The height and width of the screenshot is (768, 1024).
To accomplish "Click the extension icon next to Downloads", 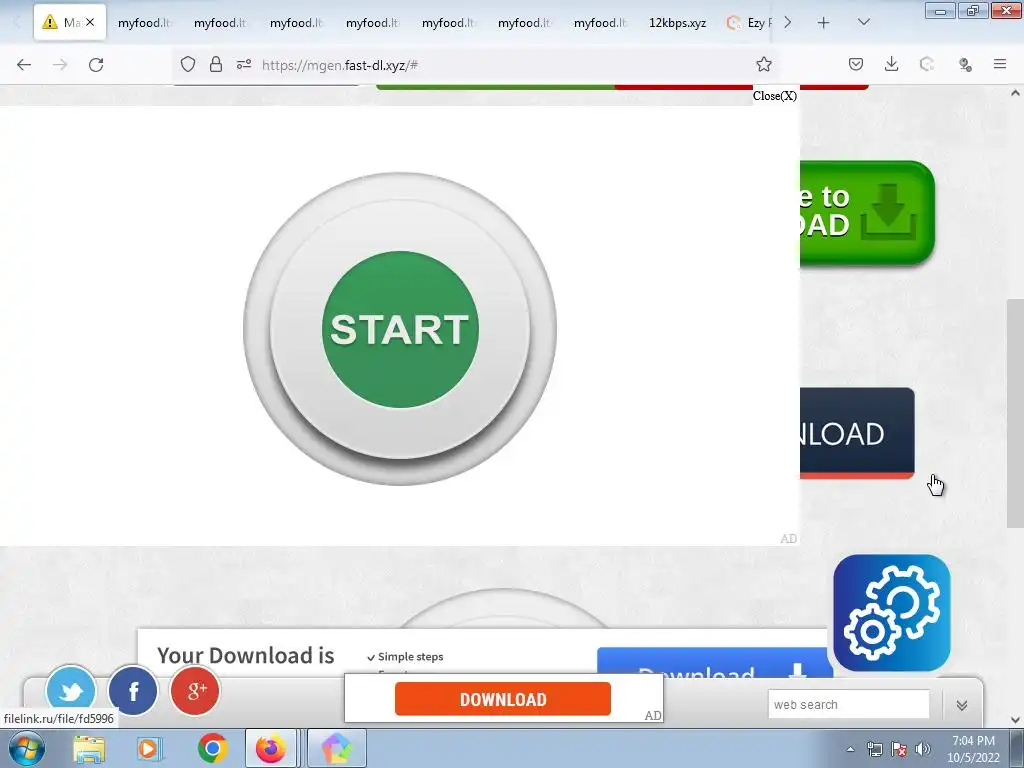I will tap(927, 64).
